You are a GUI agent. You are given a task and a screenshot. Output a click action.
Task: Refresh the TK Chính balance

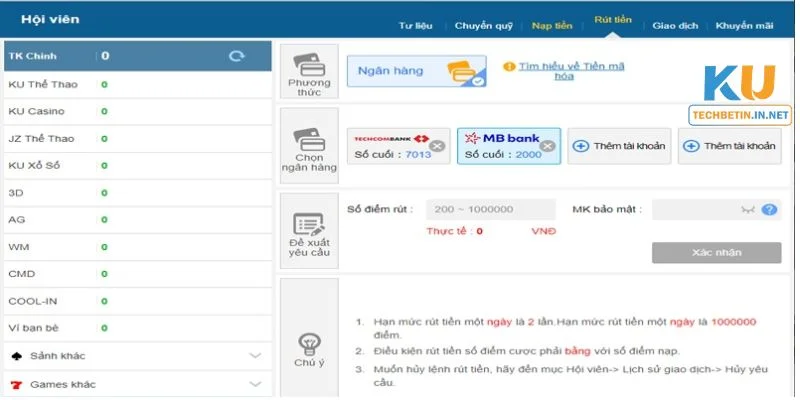(x=237, y=56)
